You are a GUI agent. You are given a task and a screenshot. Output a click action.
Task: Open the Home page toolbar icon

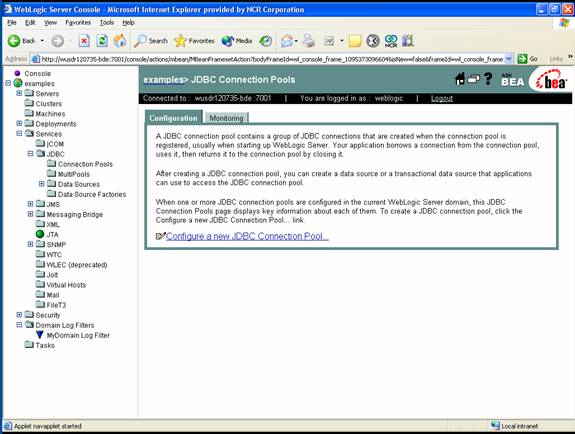point(120,41)
